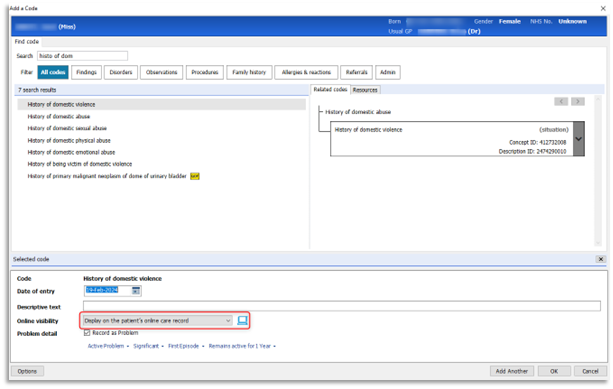
Task: Filter results by Procedures
Action: [x=205, y=72]
